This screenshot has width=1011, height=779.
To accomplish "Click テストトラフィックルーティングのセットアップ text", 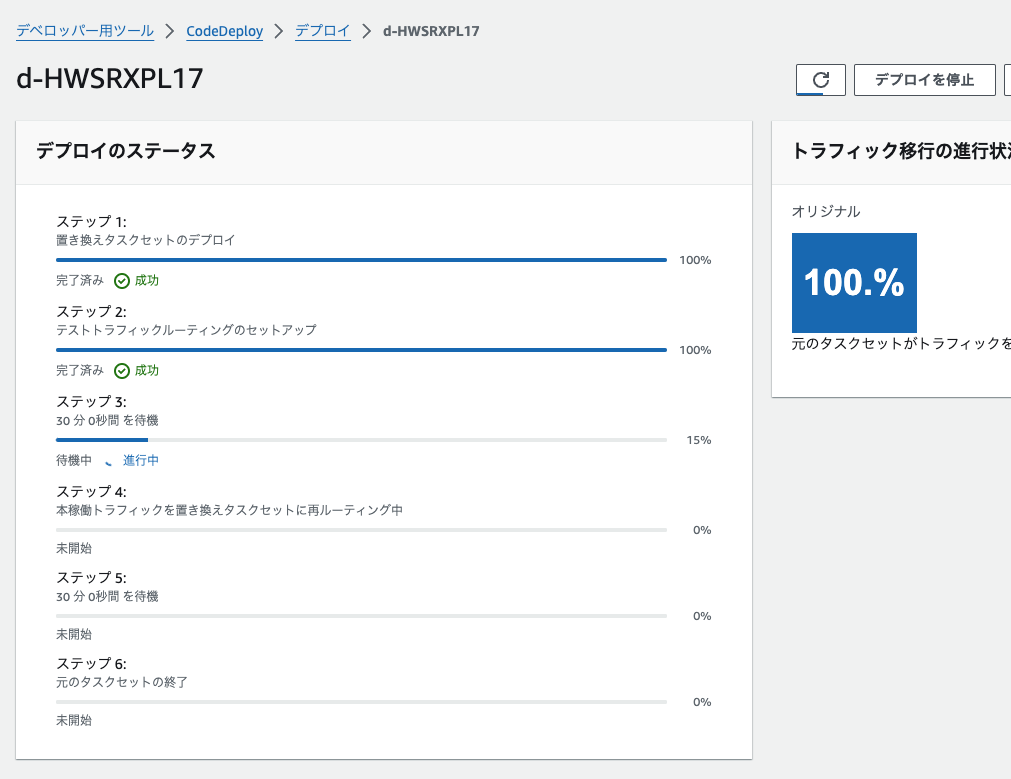I will tap(186, 330).
